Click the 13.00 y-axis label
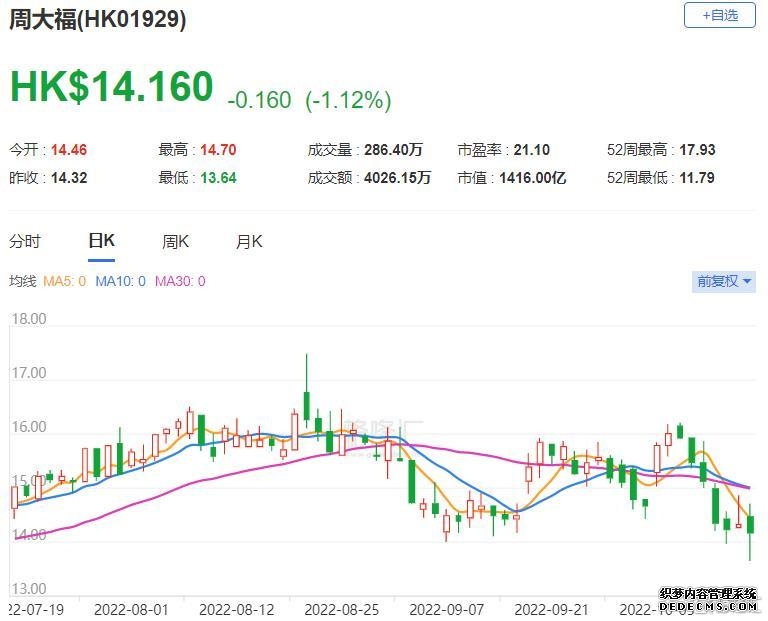The image size is (768, 621). (29, 588)
